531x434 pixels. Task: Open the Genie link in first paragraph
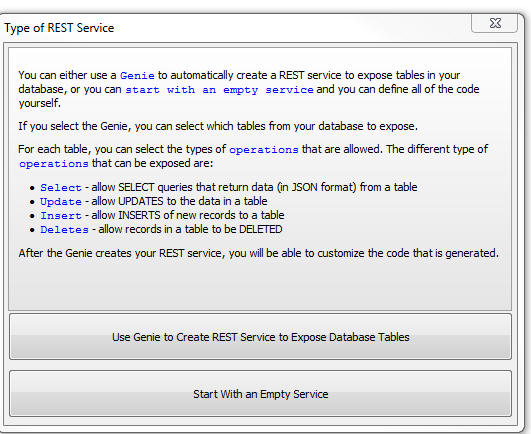coord(137,75)
